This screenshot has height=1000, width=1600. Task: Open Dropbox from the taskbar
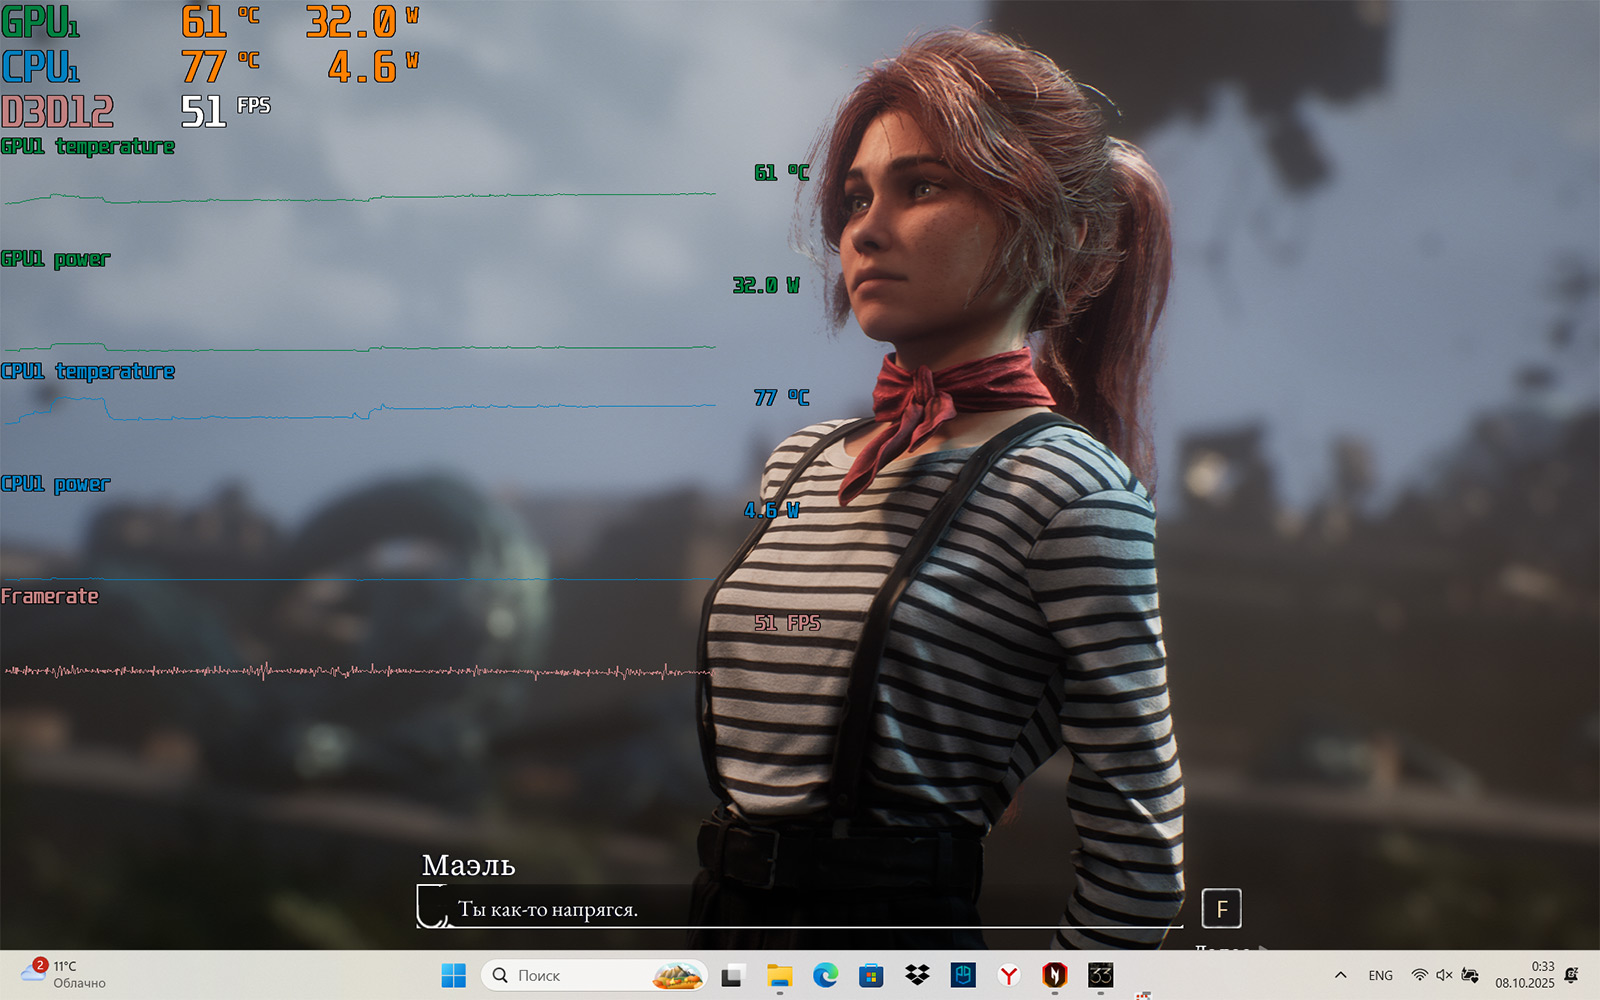click(917, 975)
